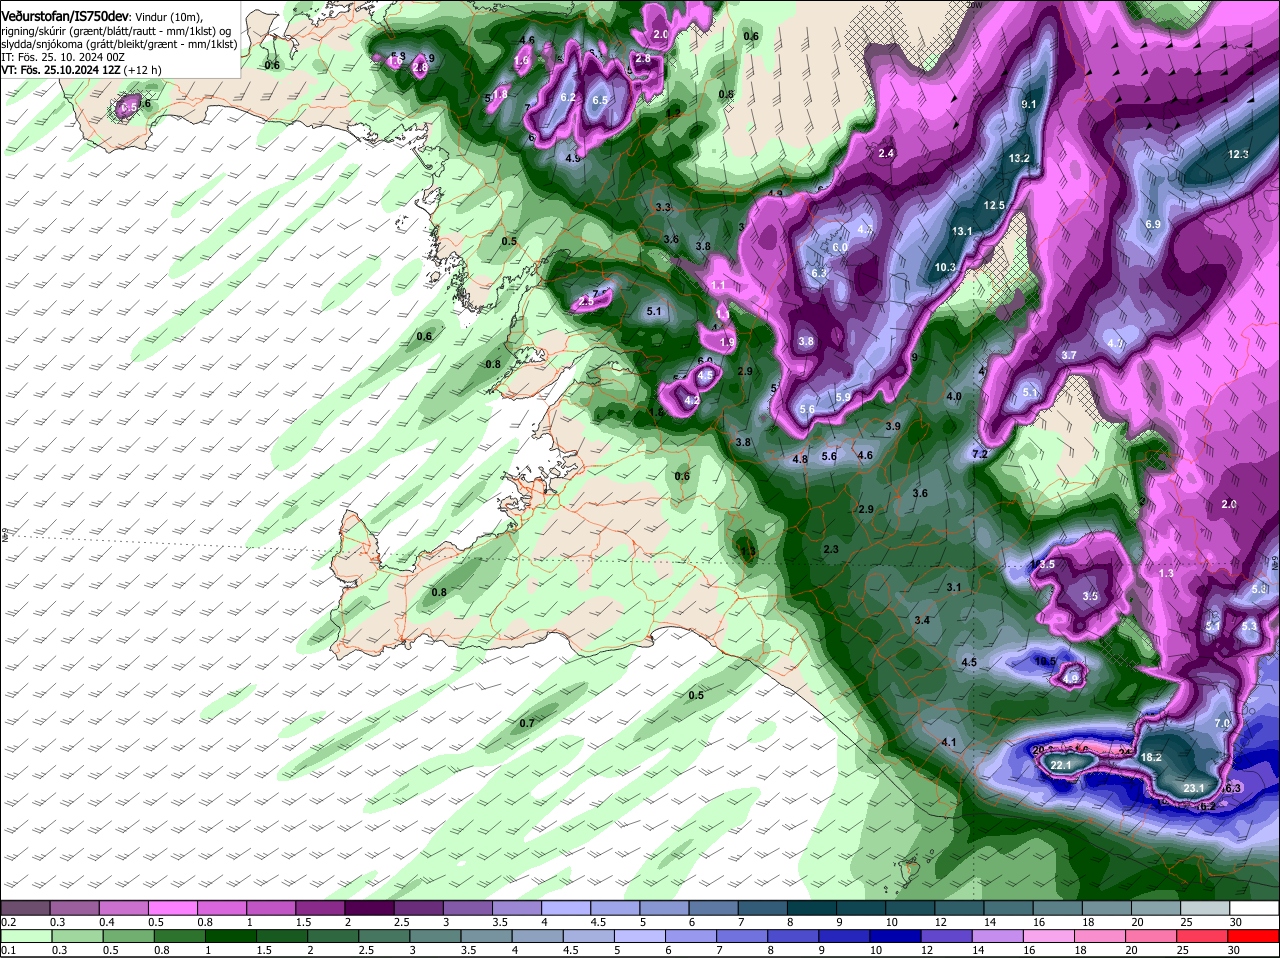Select the upper scale swatch labeled 2.5
The image size is (1280, 958).
tap(419, 906)
